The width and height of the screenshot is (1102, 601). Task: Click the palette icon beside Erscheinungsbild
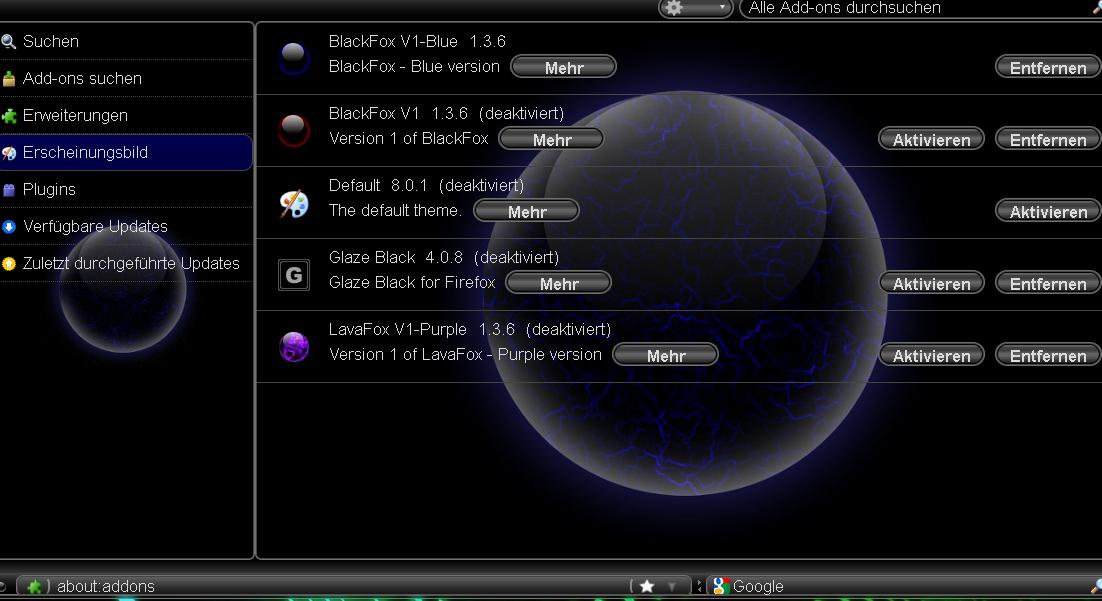[x=8, y=153]
